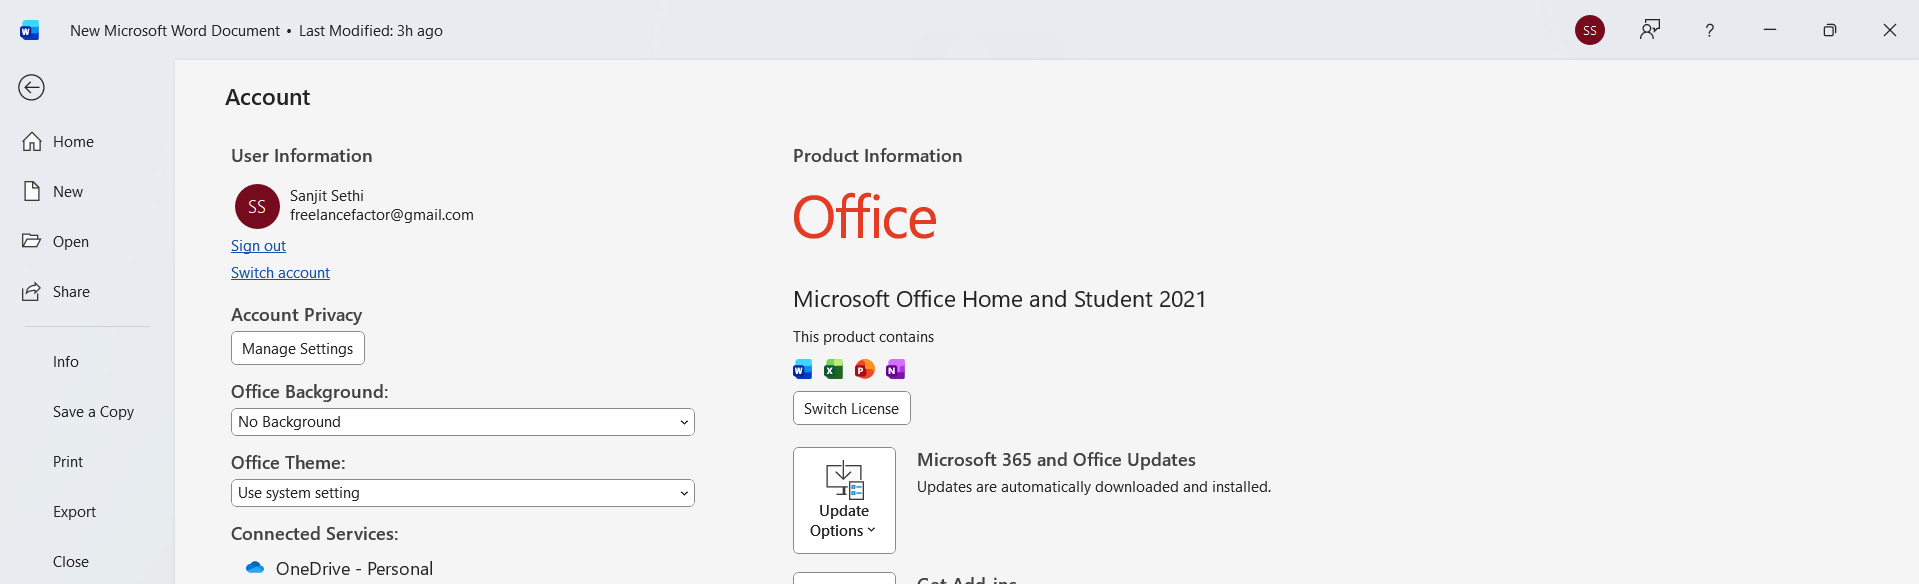This screenshot has height=584, width=1919.
Task: Click the Switch License button
Action: pyautogui.click(x=852, y=409)
